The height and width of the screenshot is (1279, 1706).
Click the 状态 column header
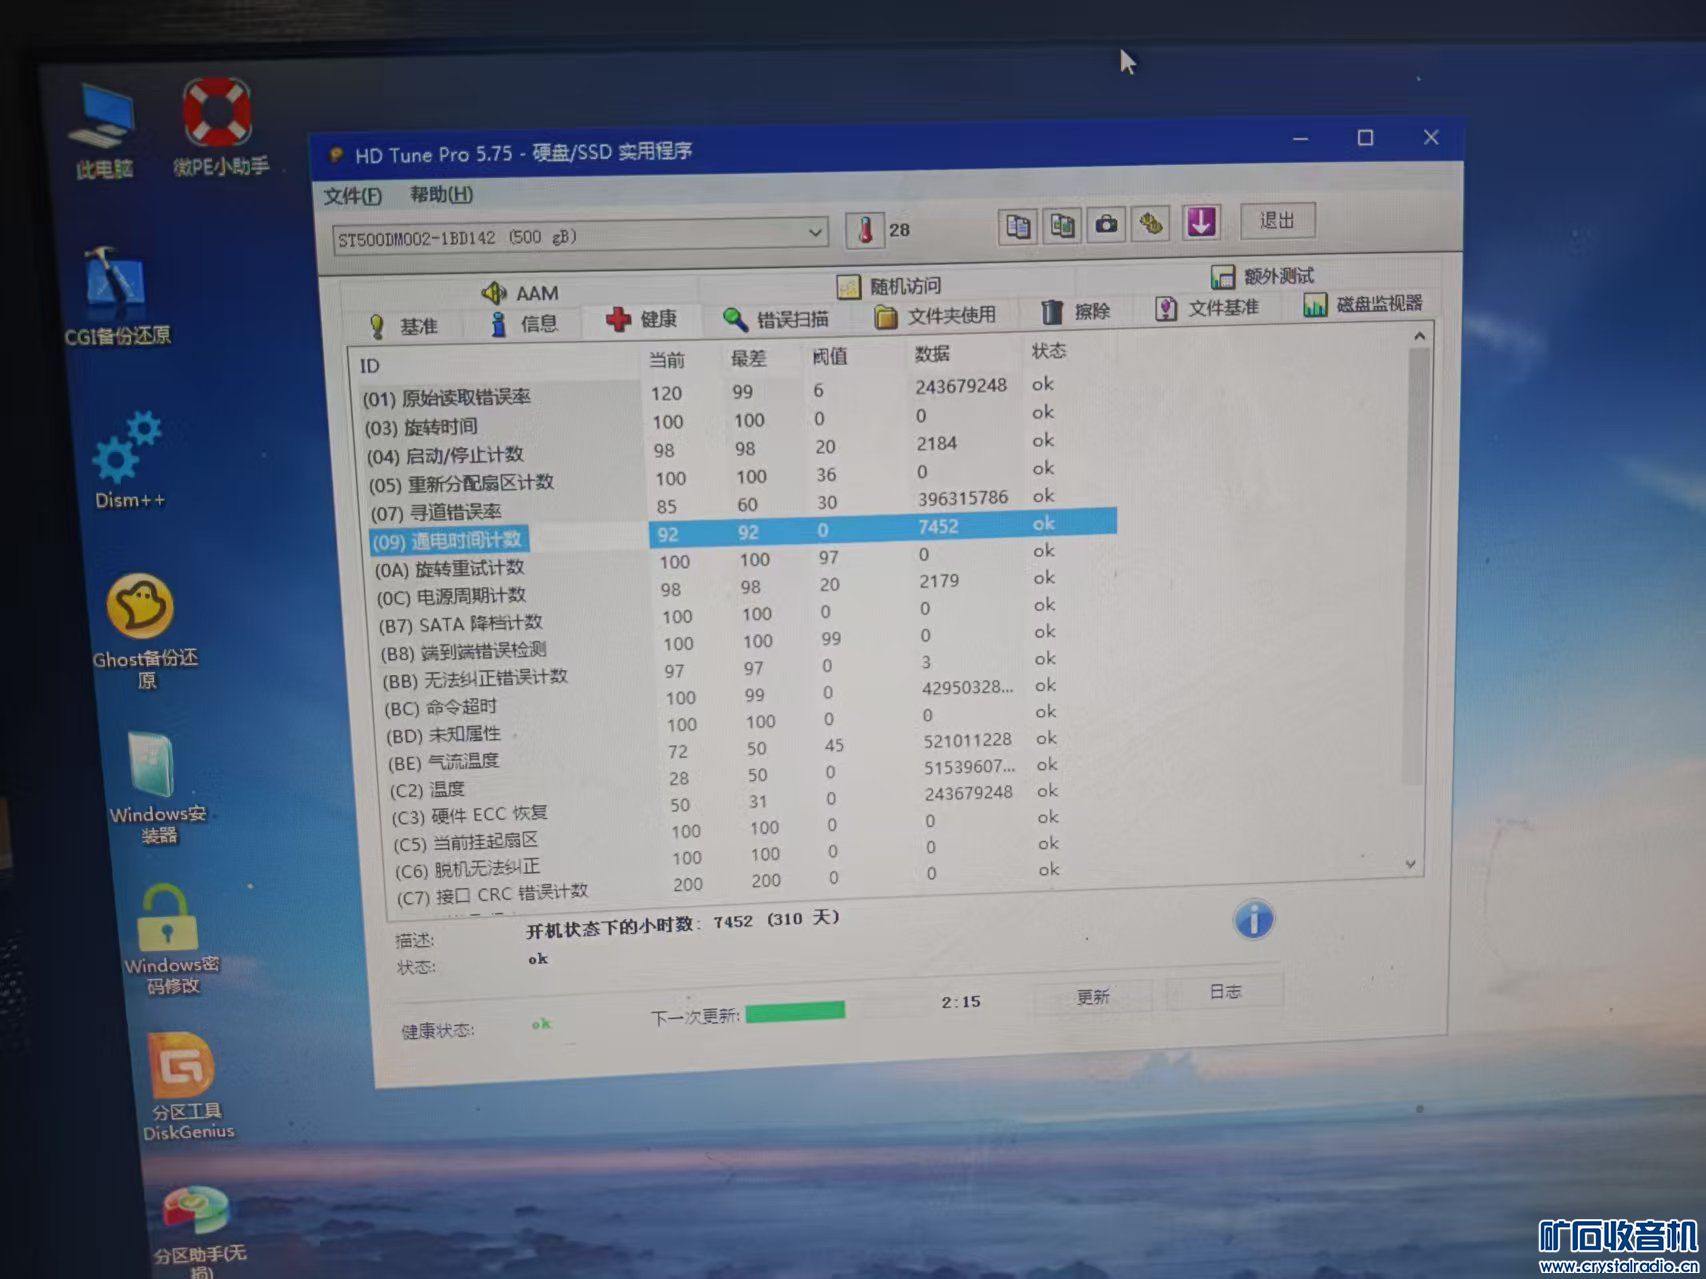1049,351
